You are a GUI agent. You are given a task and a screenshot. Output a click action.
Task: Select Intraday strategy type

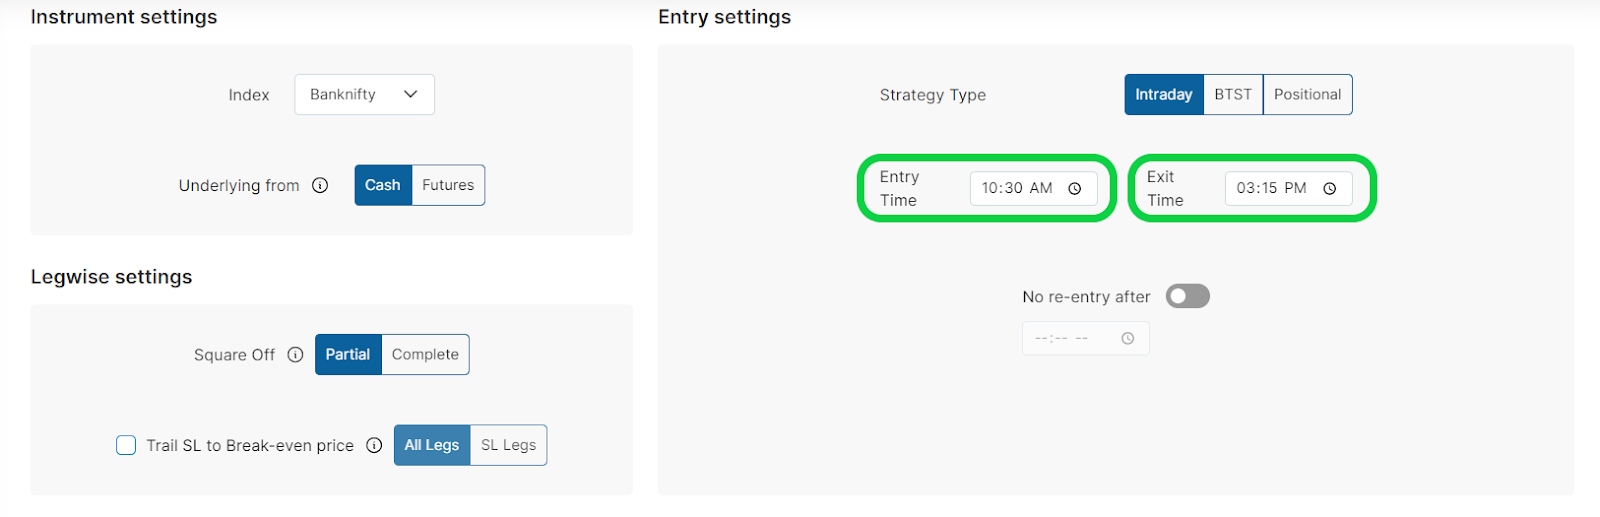1164,94
